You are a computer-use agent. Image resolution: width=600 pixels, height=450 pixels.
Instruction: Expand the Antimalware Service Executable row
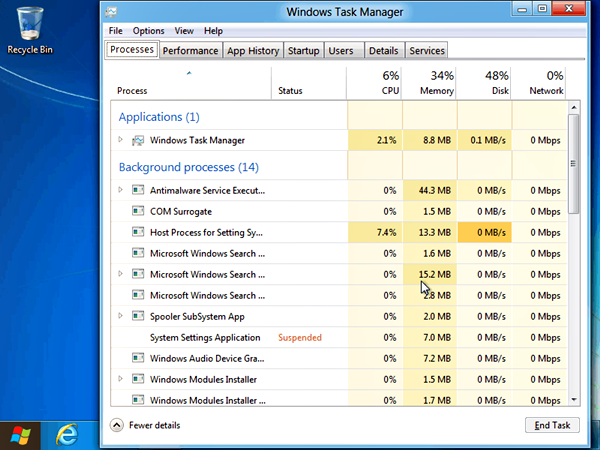coord(121,190)
